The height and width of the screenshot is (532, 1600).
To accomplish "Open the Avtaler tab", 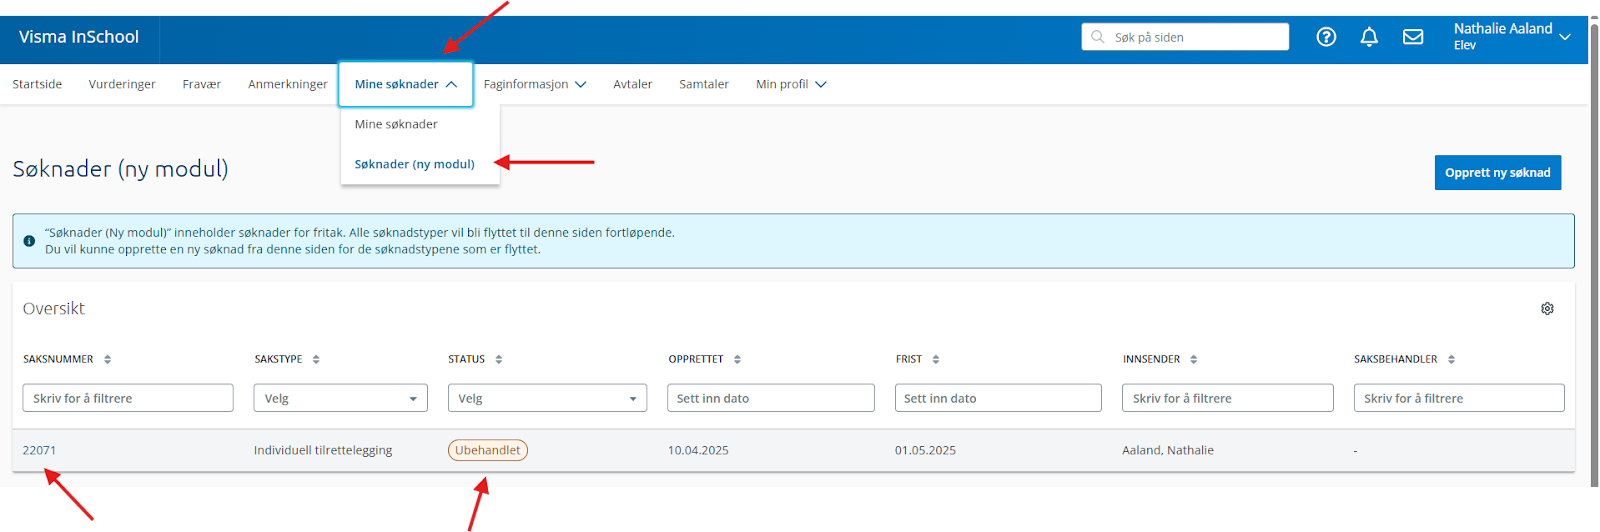I will coord(633,84).
